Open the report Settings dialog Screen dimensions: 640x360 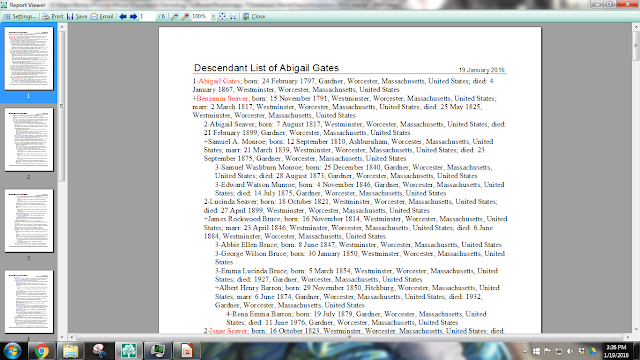tap(20, 16)
